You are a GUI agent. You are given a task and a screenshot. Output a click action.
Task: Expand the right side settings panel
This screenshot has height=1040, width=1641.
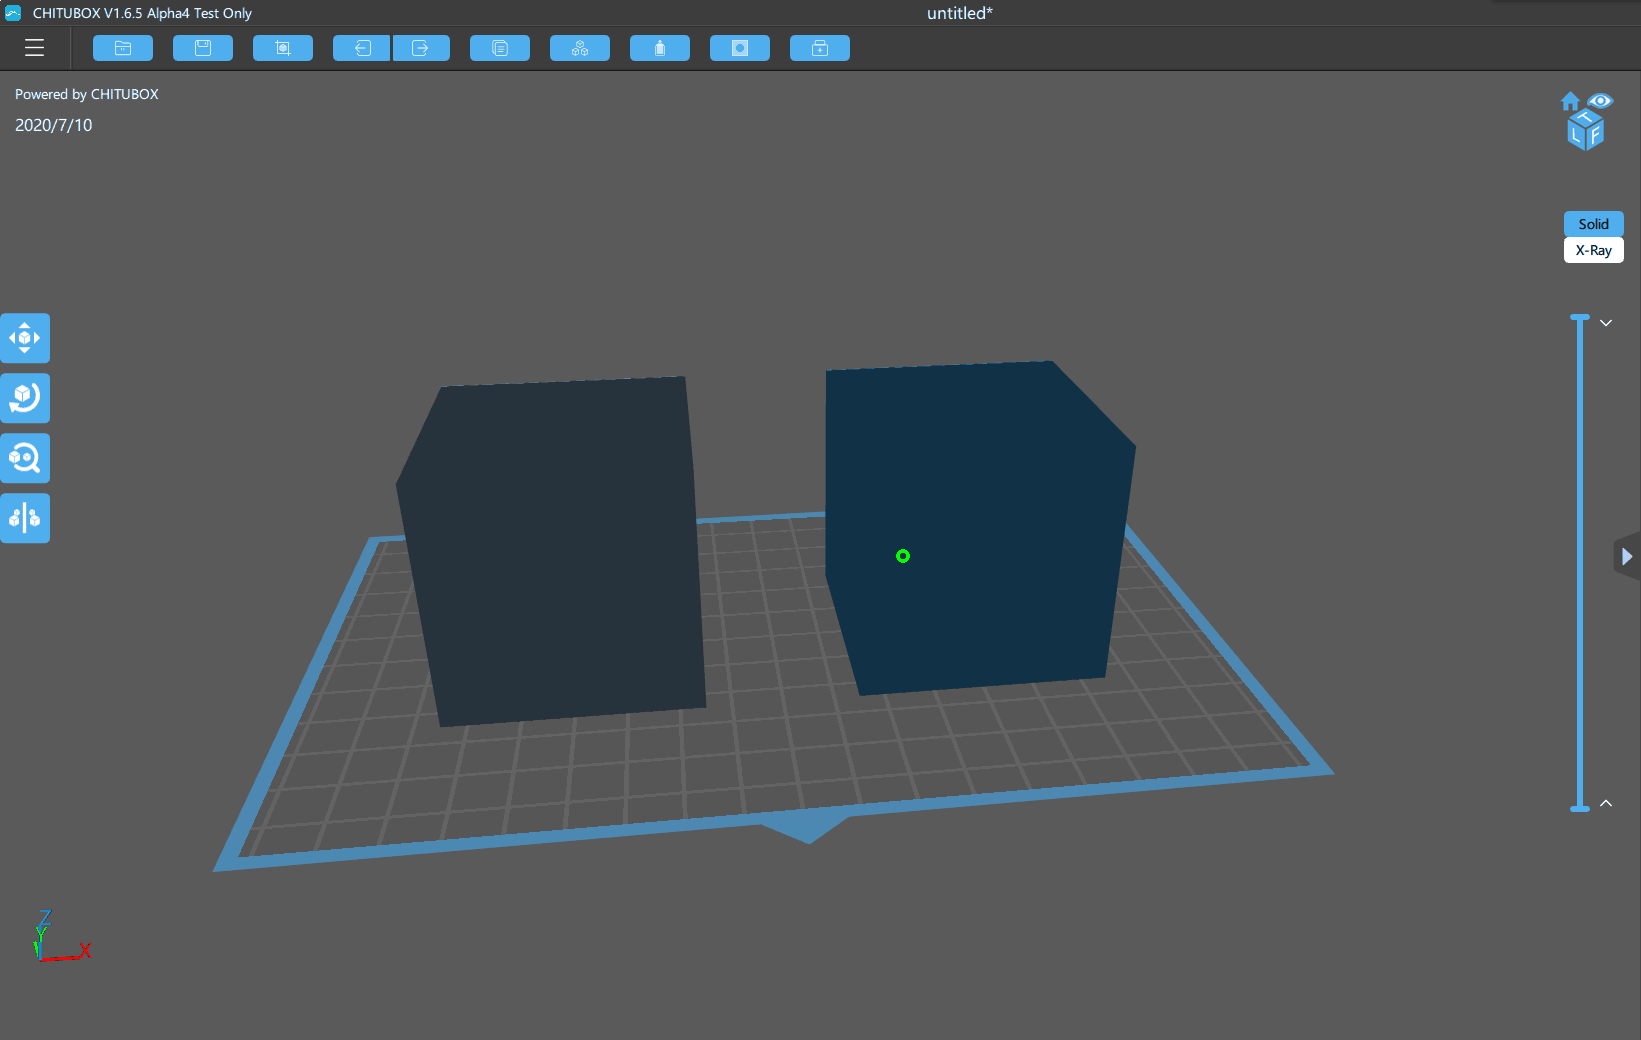tap(1627, 556)
